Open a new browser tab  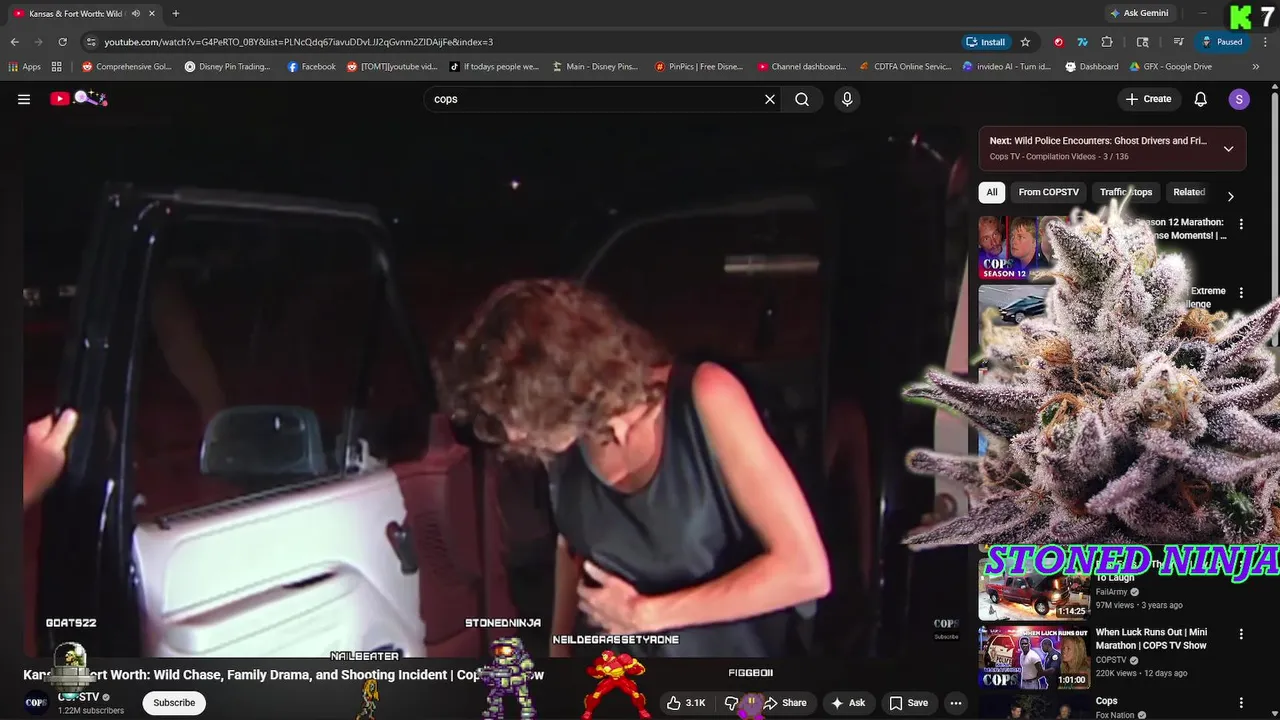click(x=176, y=13)
